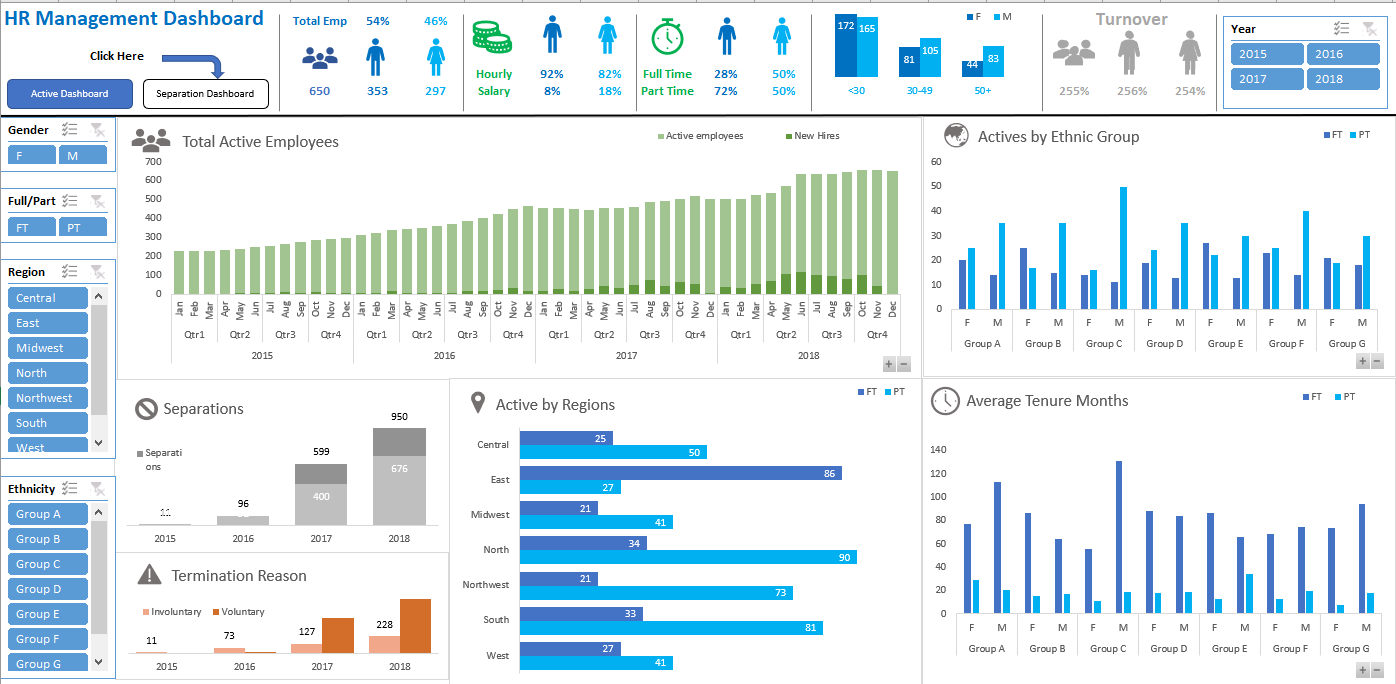Switch to the Separation Dashboard
Screen dimensions: 1396x684
click(205, 93)
